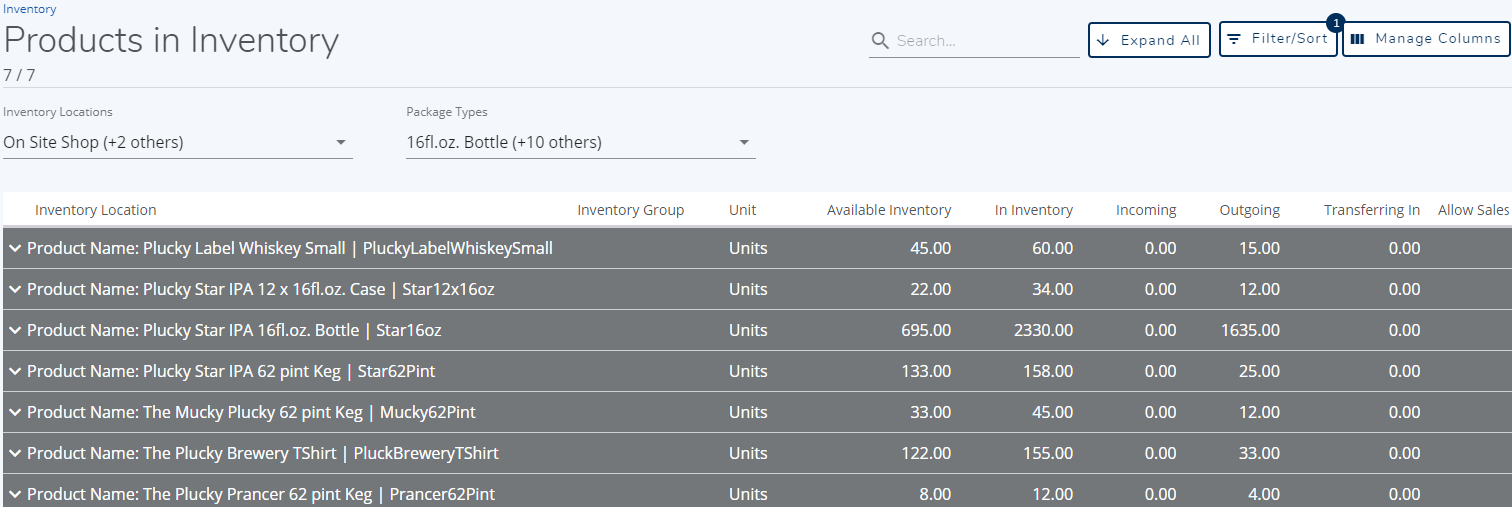Expand The Mucky Plucky 62 pint Keg chevron
The width and height of the screenshot is (1512, 507).
point(15,412)
